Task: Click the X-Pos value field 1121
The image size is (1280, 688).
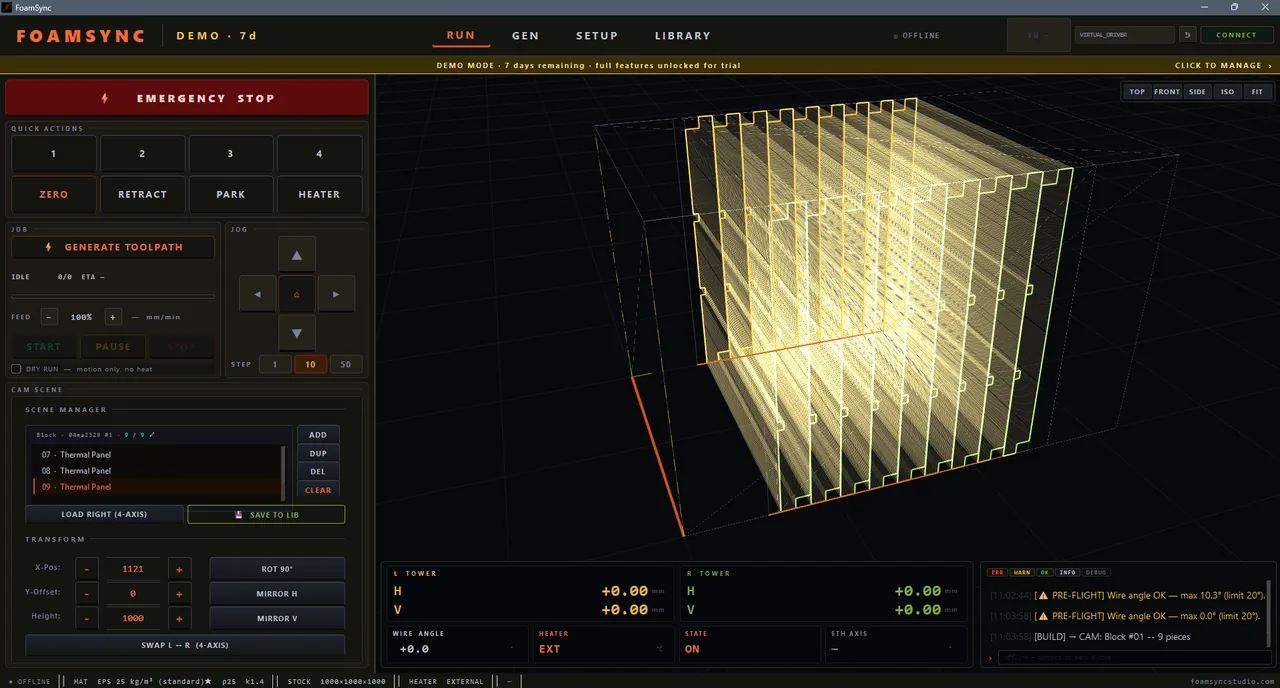Action: (133, 569)
